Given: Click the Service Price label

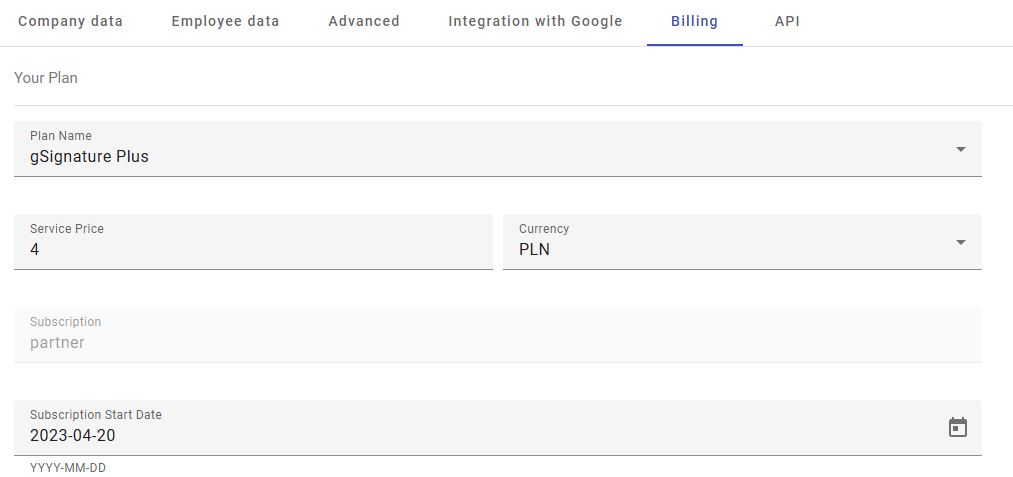Looking at the screenshot, I should coord(67,229).
